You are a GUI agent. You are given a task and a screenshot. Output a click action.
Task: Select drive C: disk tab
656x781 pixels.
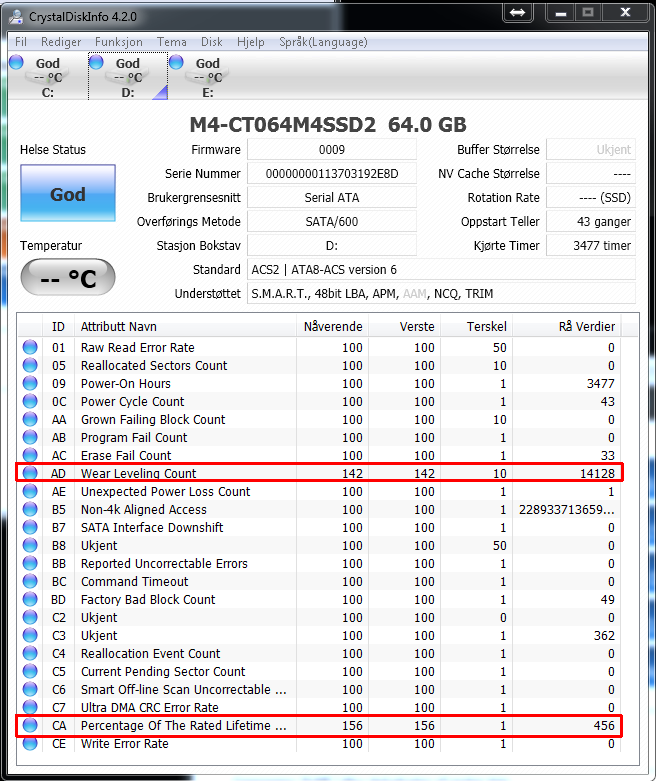pyautogui.click(x=48, y=76)
